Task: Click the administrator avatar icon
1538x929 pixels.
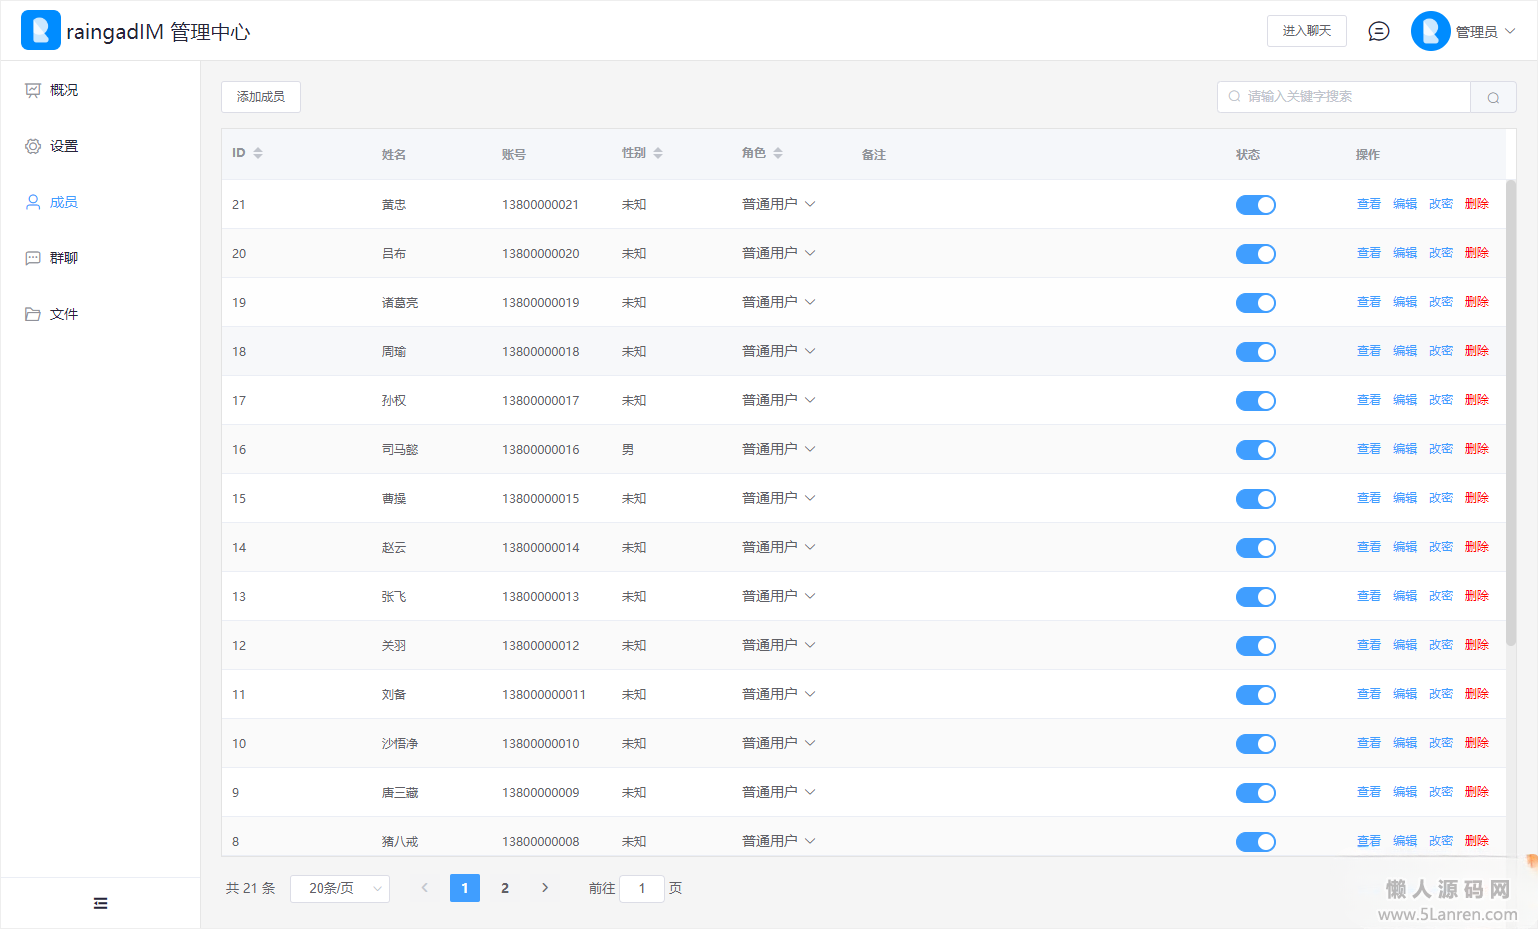Action: pos(1430,31)
